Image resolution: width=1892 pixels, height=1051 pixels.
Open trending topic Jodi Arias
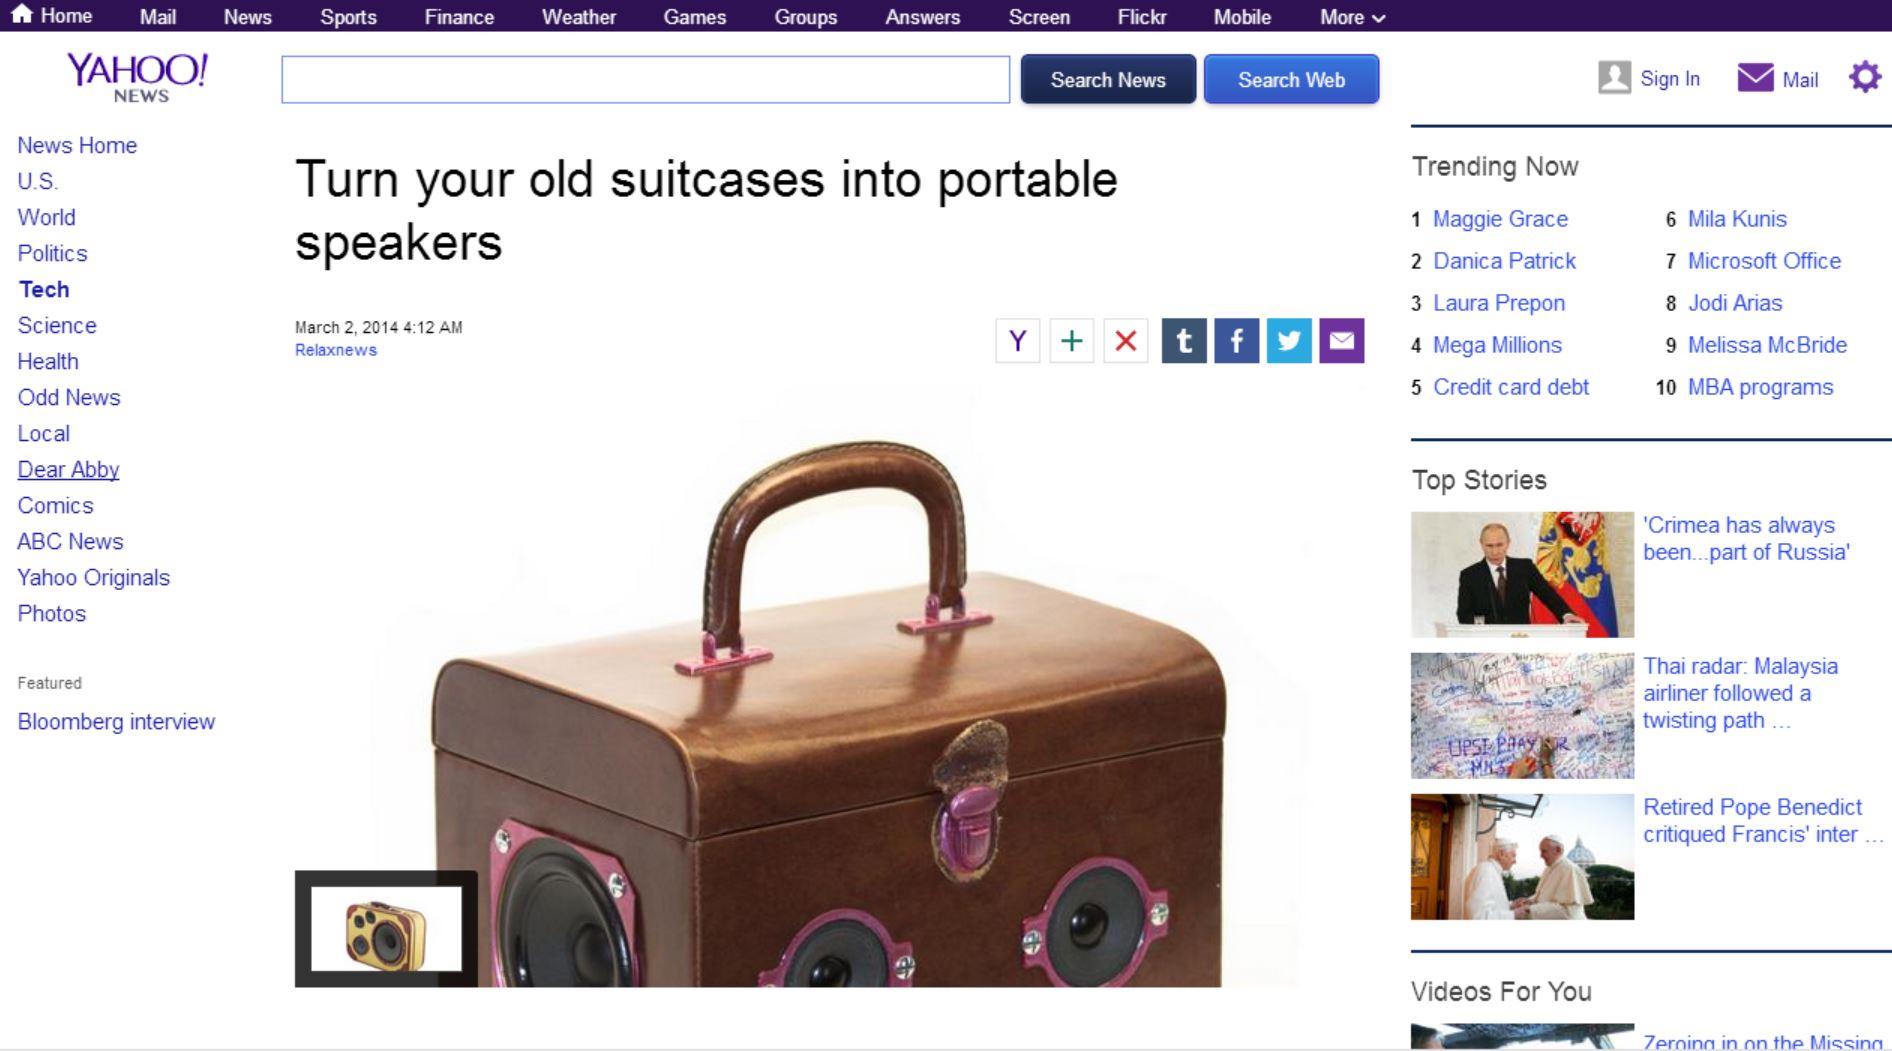tap(1735, 303)
